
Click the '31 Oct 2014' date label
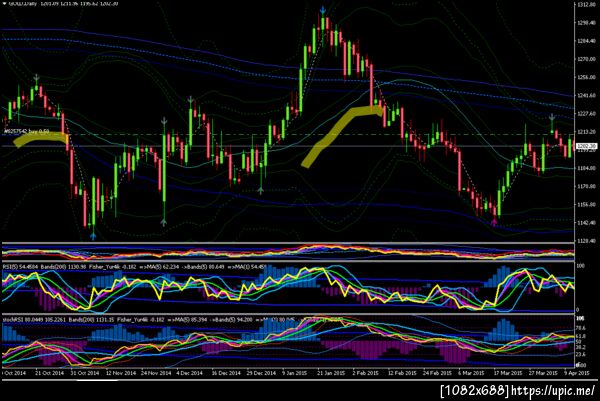coord(85,373)
